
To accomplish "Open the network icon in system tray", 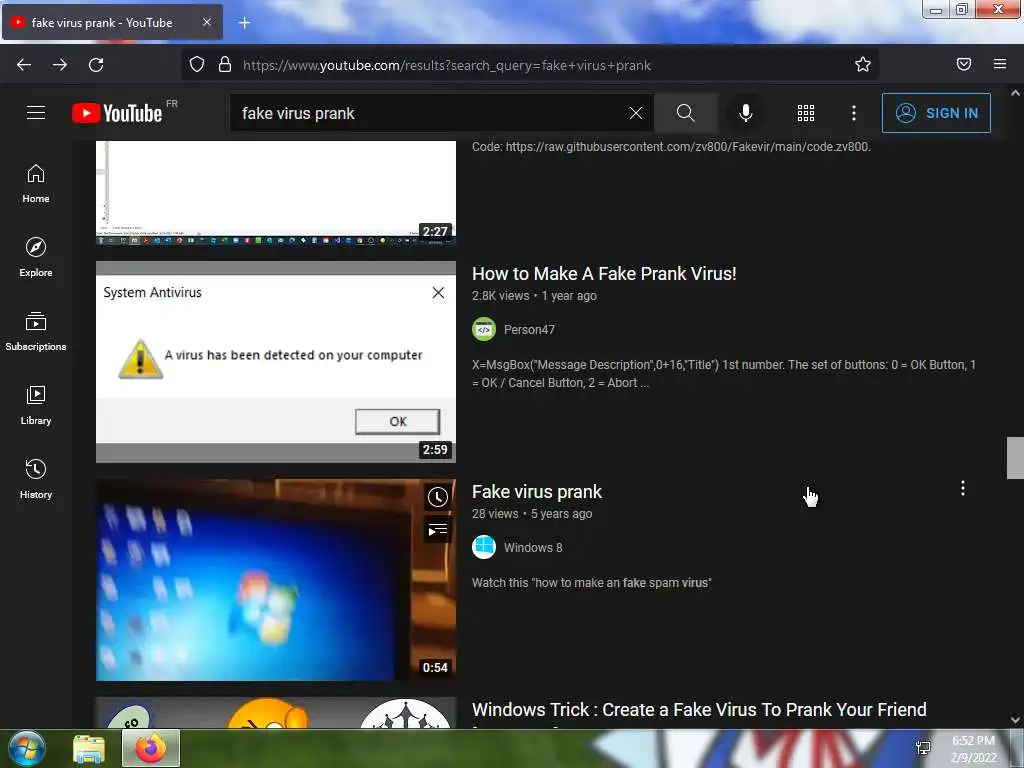I will 923,748.
